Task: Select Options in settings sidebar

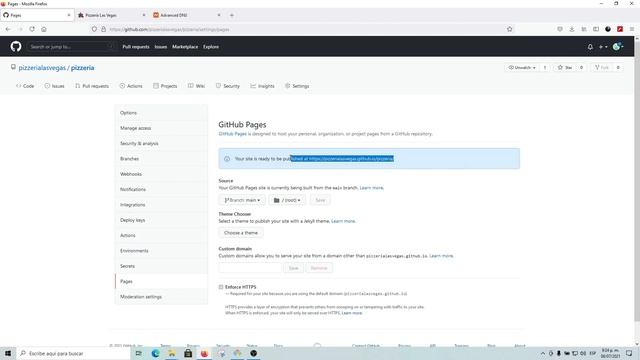Action: pos(161,113)
